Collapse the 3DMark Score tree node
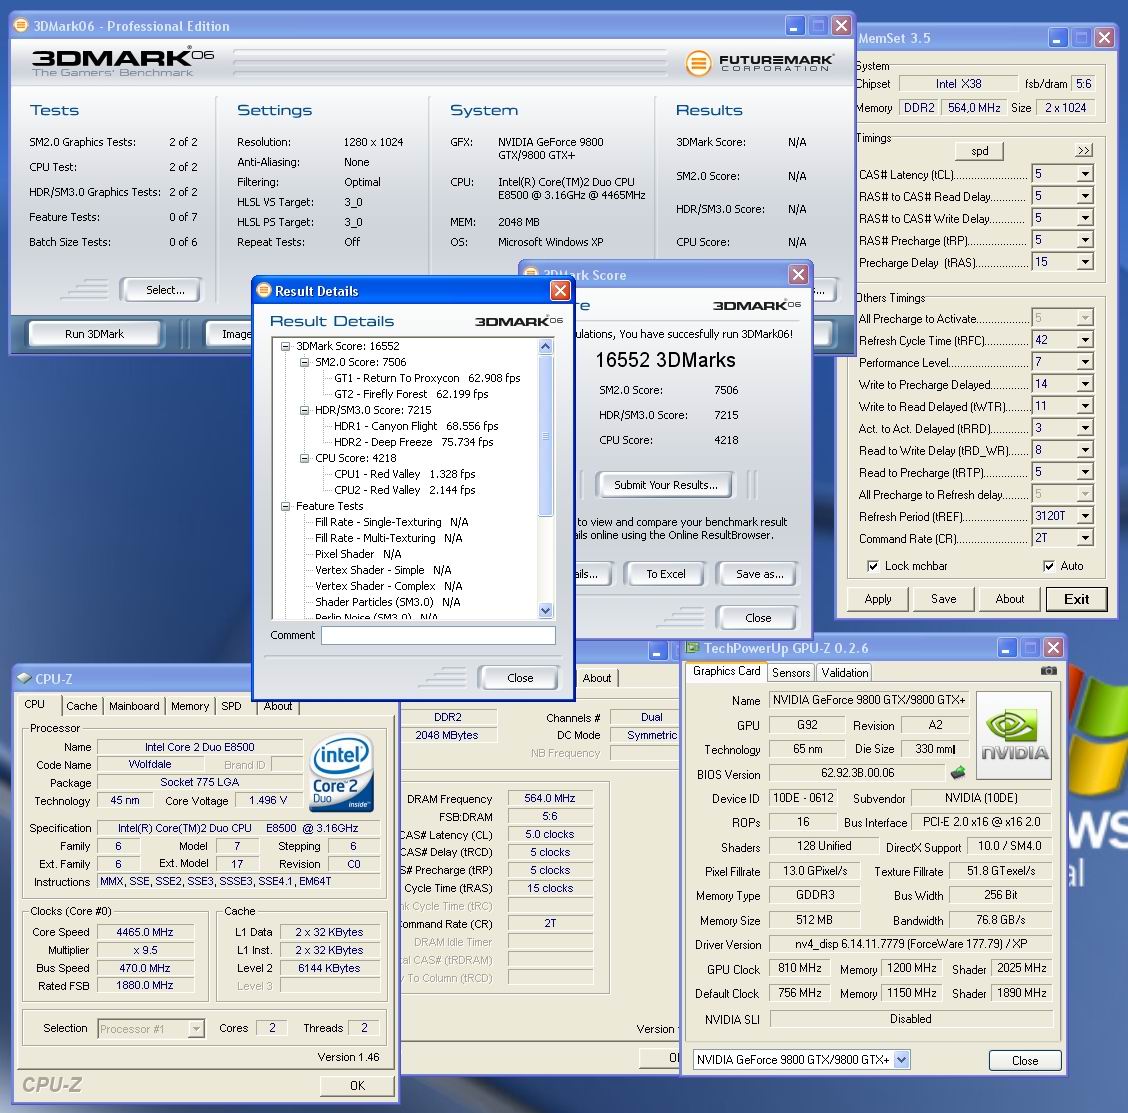 point(285,346)
